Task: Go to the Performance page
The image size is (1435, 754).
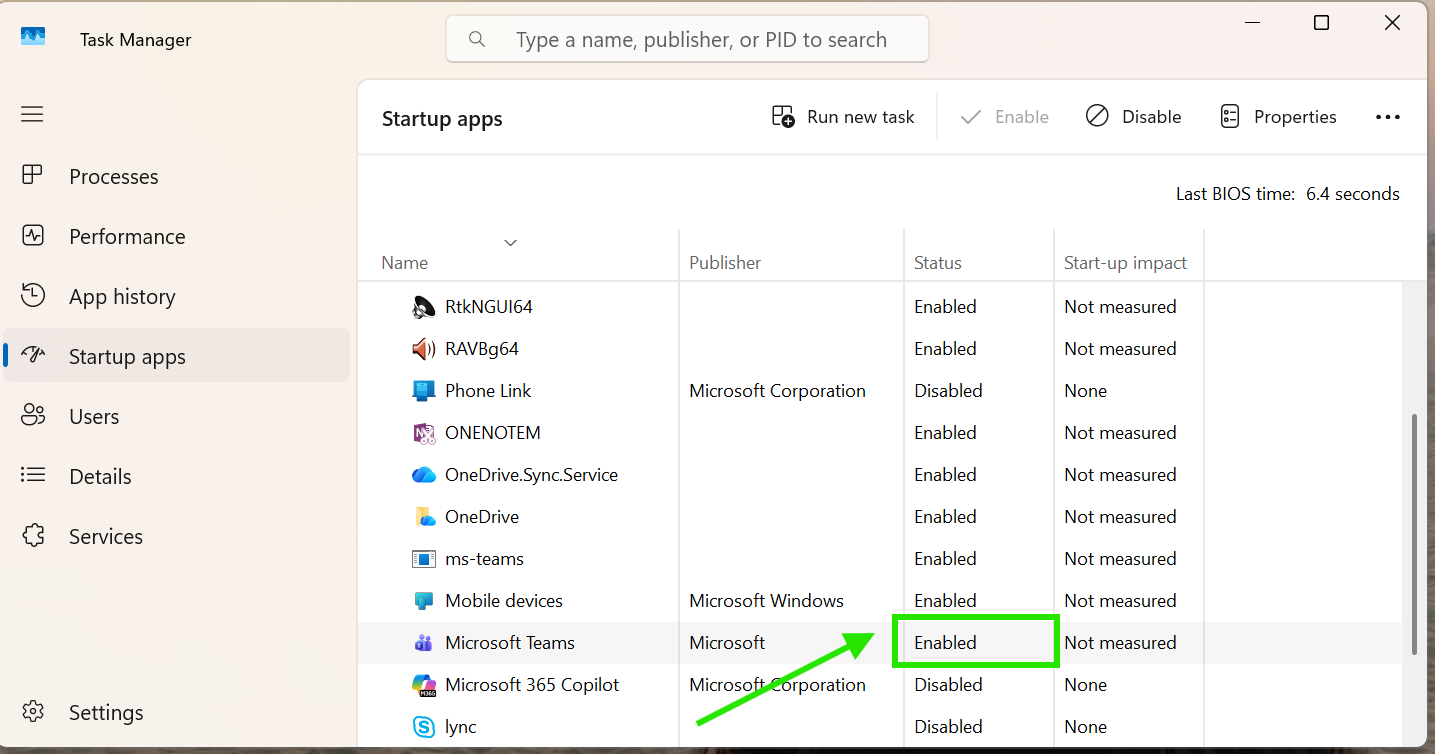Action: (x=177, y=236)
